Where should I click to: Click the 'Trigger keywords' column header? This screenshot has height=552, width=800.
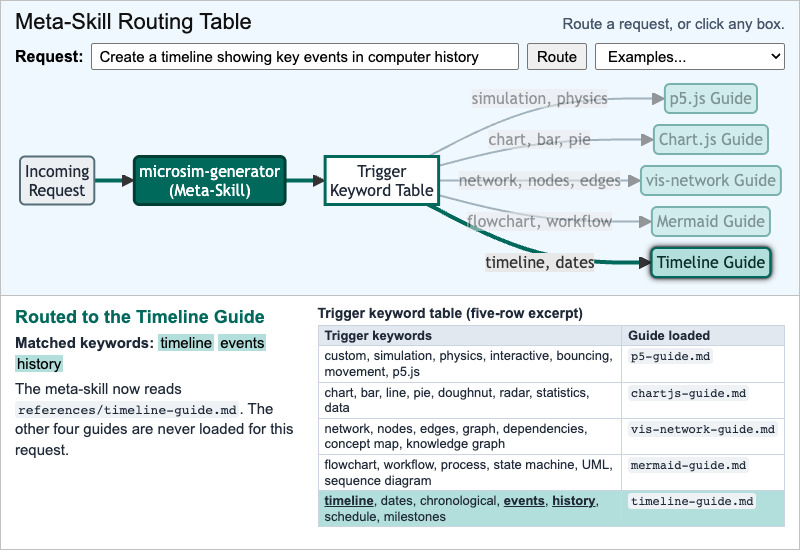469,336
